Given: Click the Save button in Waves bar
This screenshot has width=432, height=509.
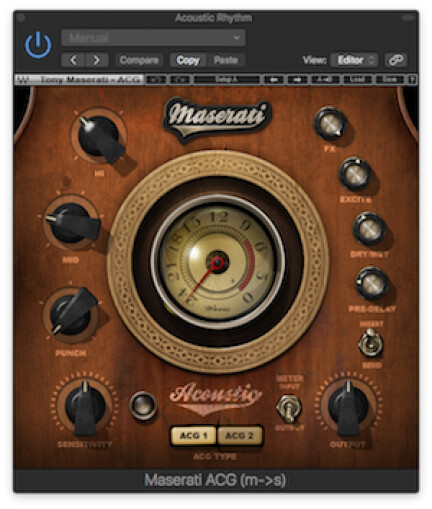Looking at the screenshot, I should click(389, 80).
